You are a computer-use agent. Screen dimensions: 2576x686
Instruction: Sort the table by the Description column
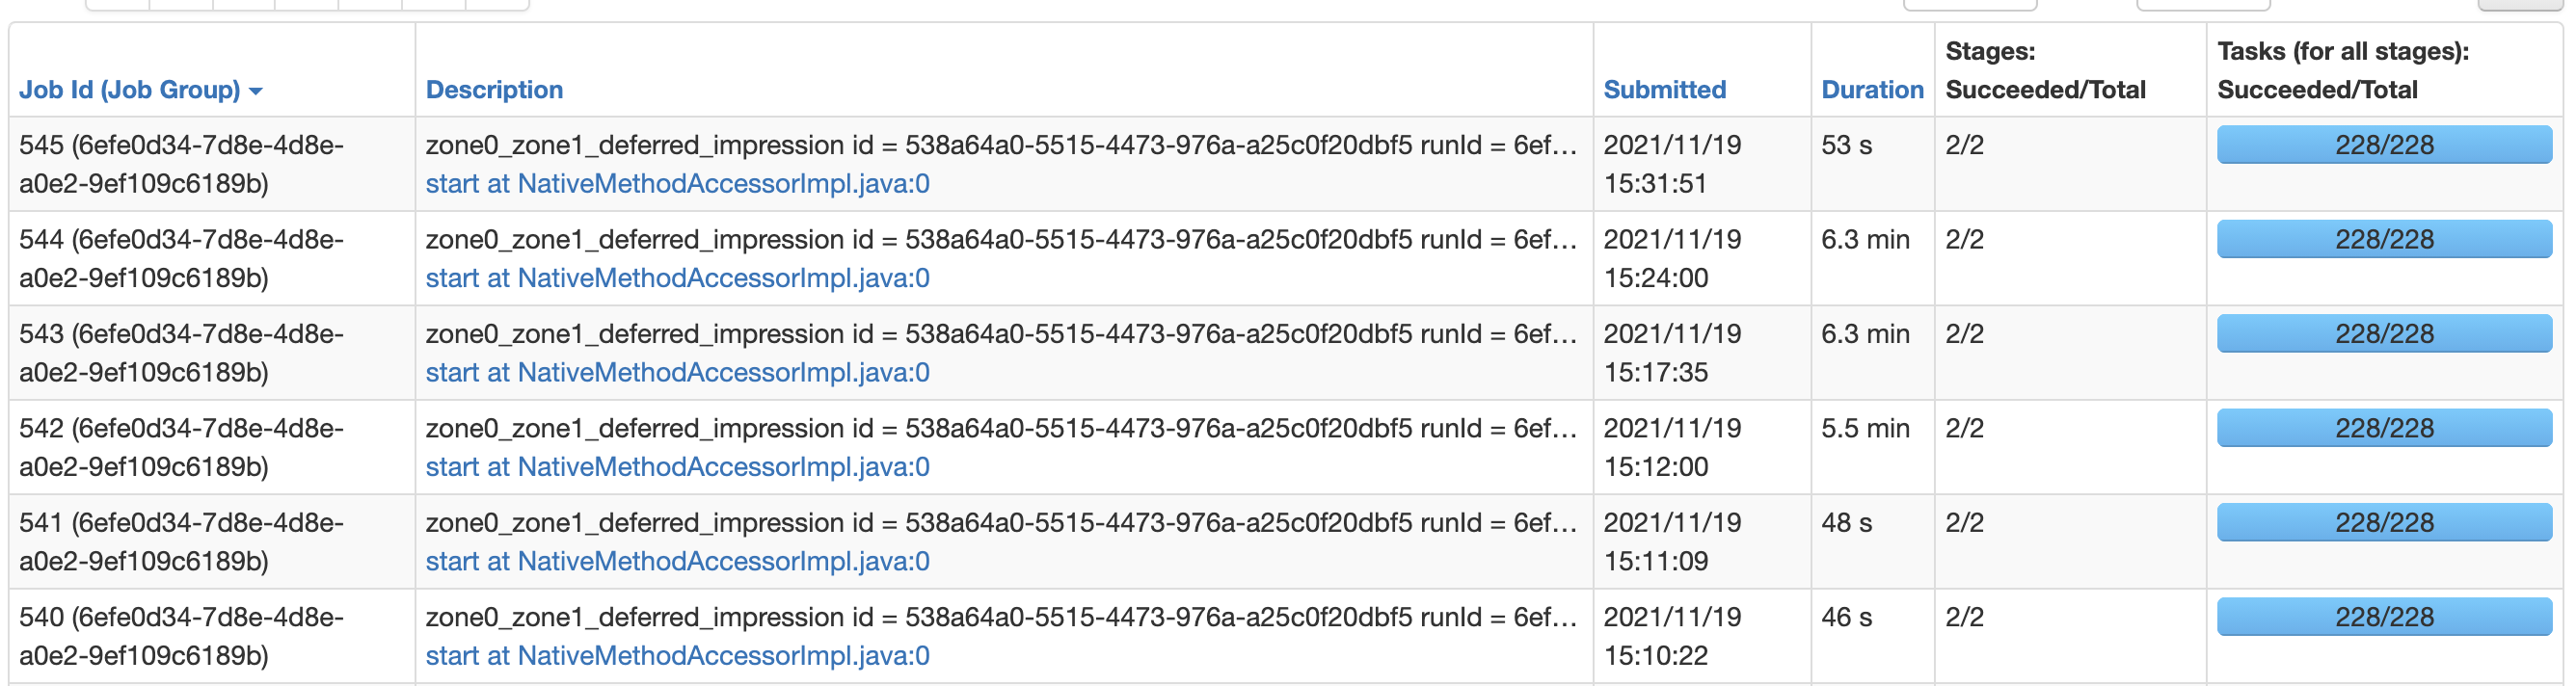coord(494,90)
